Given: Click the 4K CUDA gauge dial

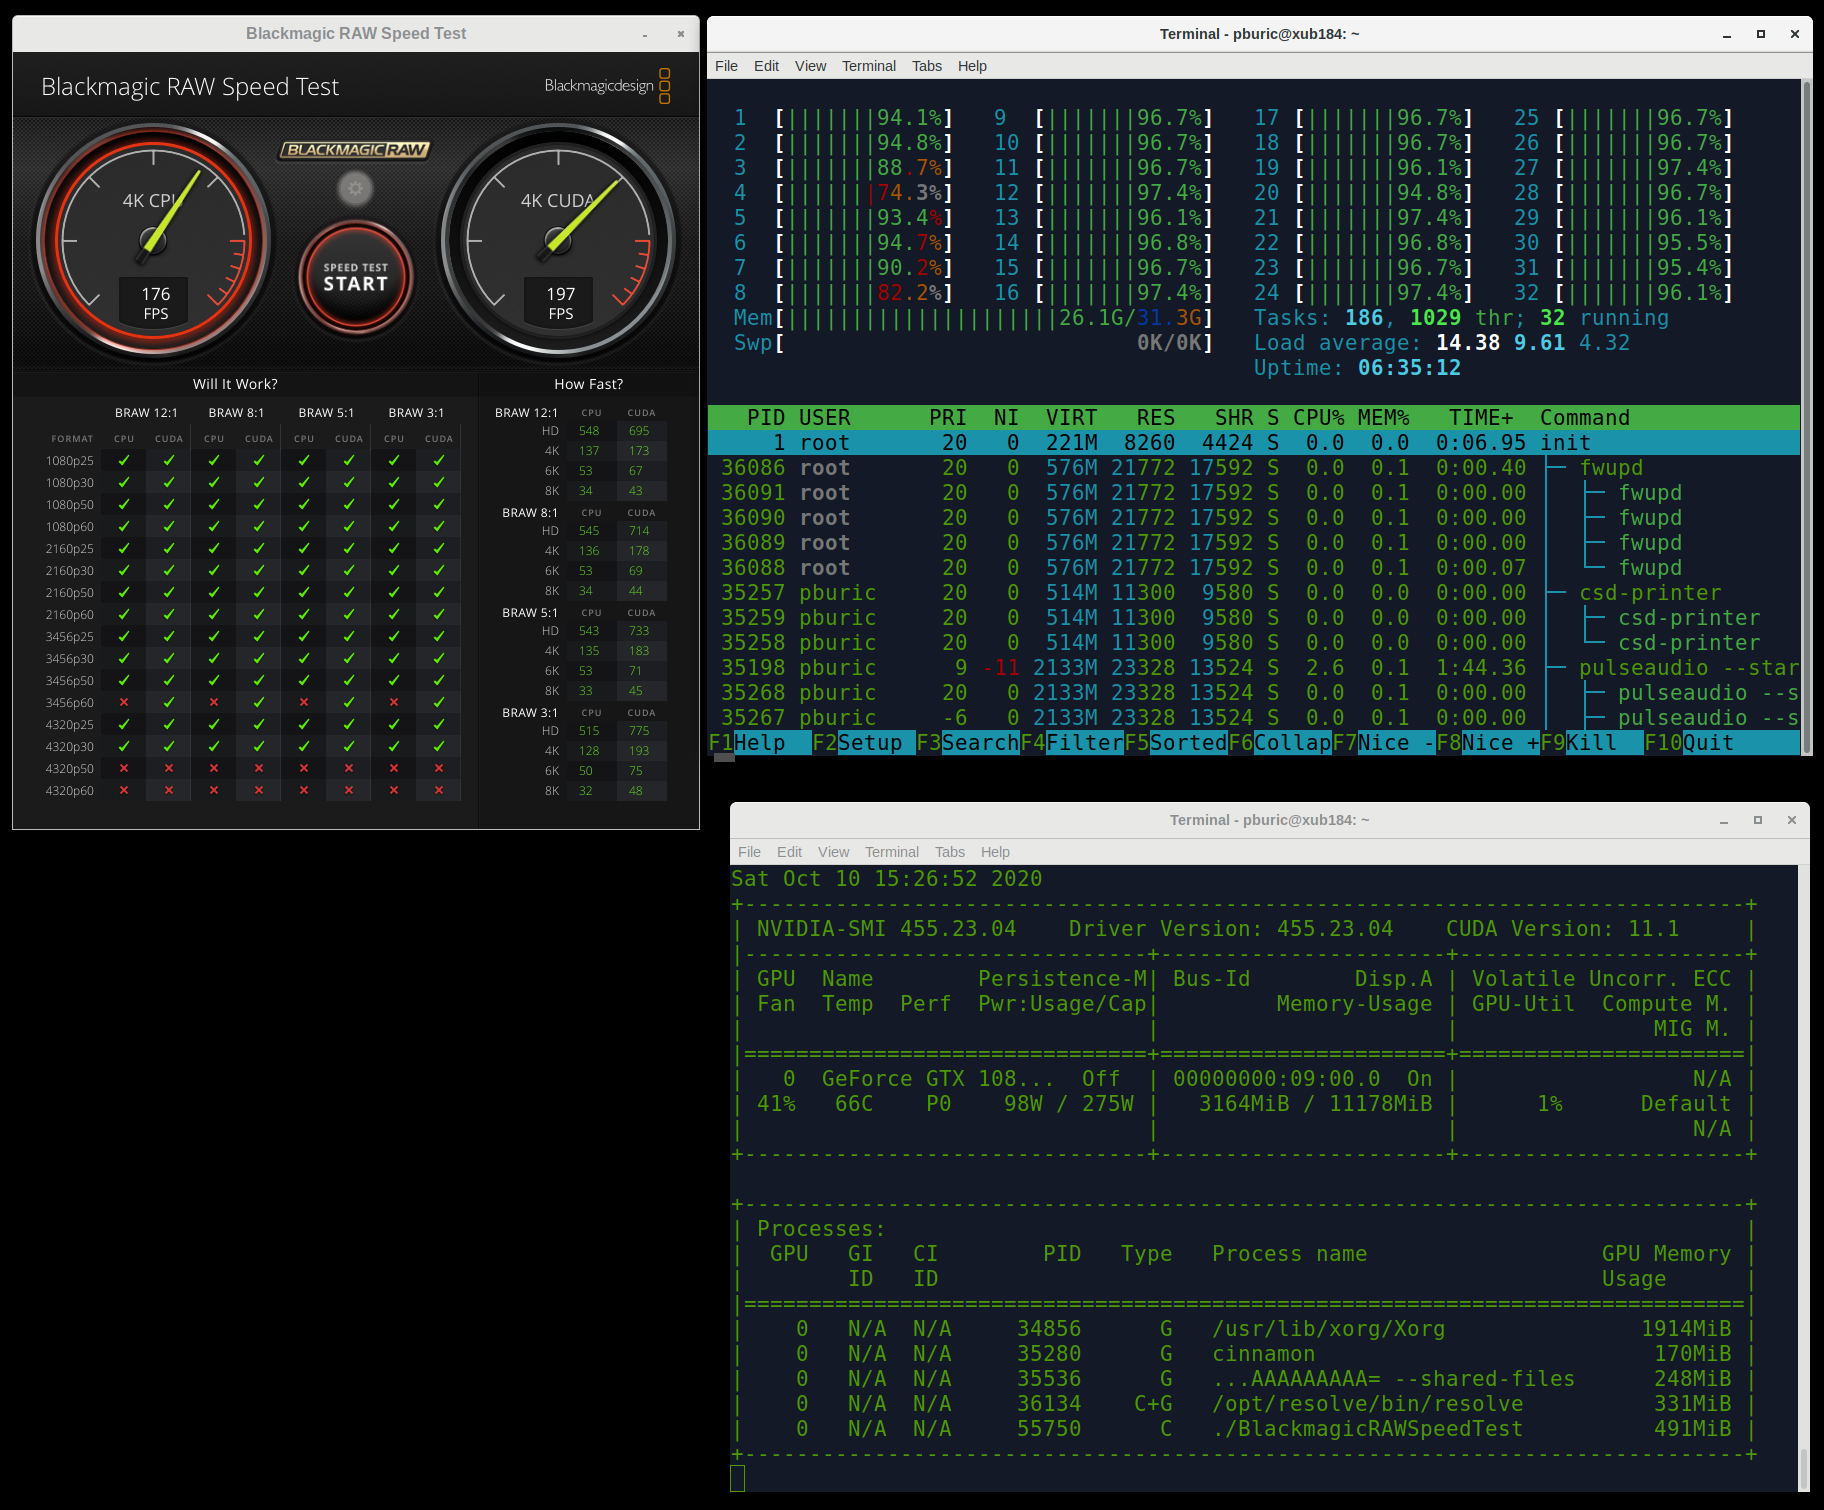Looking at the screenshot, I should click(558, 240).
